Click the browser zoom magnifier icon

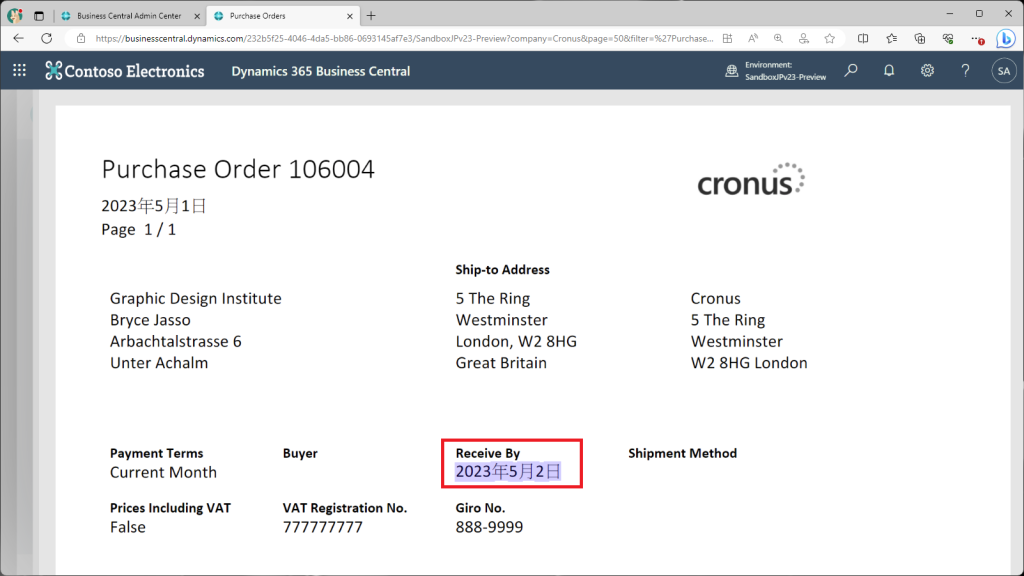pyautogui.click(x=778, y=39)
